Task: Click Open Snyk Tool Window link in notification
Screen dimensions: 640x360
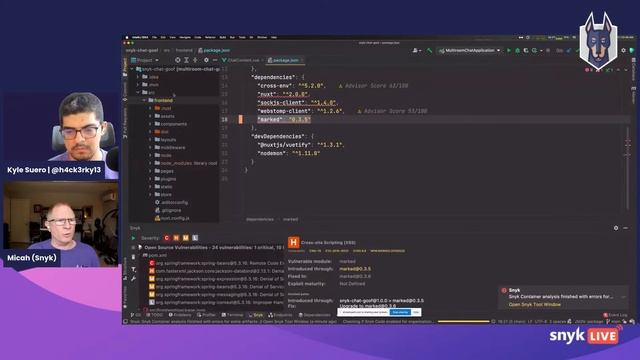Action: click(535, 304)
